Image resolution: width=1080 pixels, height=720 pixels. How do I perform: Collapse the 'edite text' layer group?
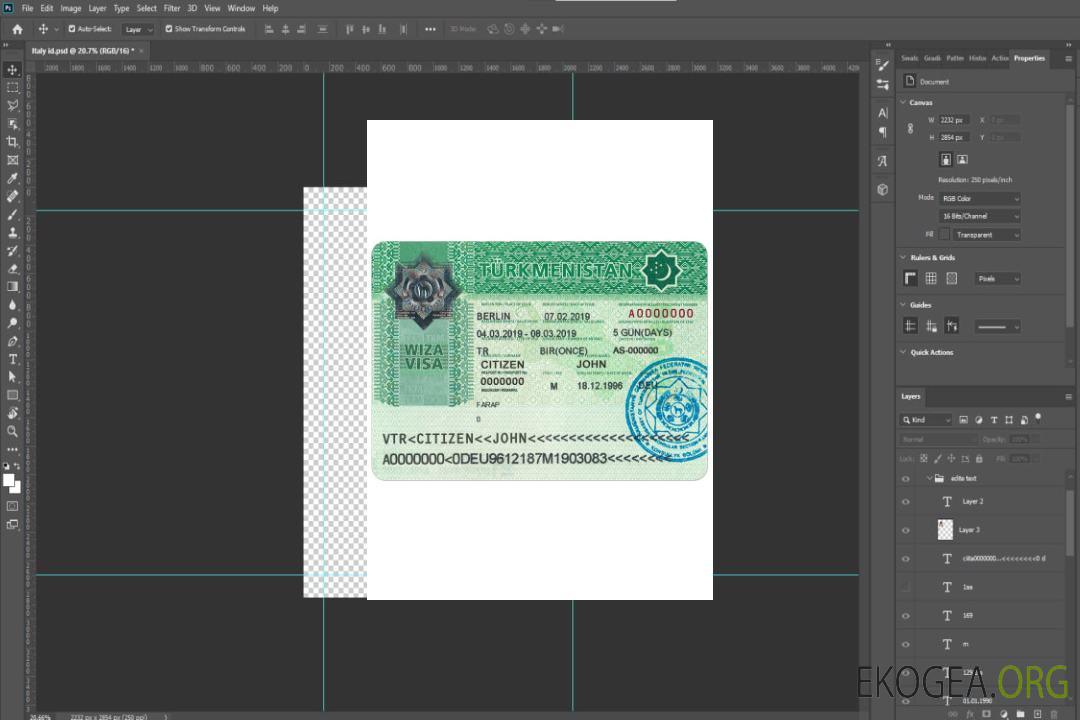929,478
